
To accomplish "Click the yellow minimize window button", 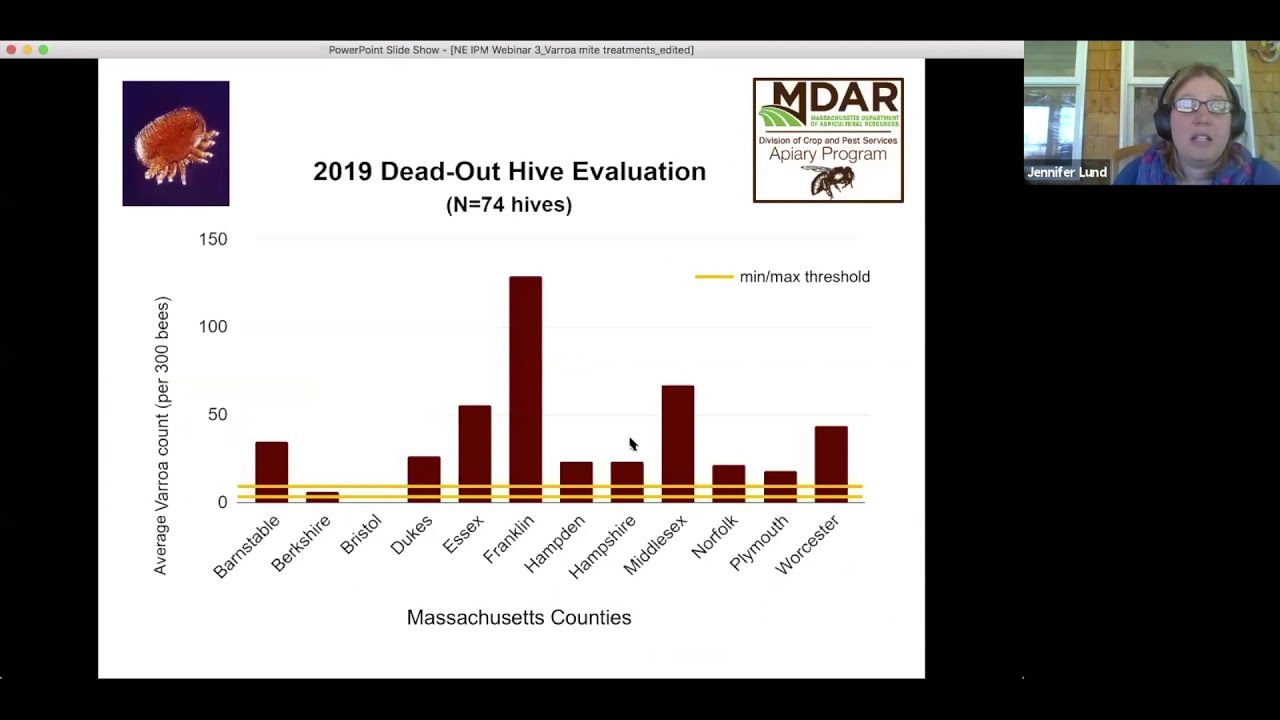I will pos(27,49).
